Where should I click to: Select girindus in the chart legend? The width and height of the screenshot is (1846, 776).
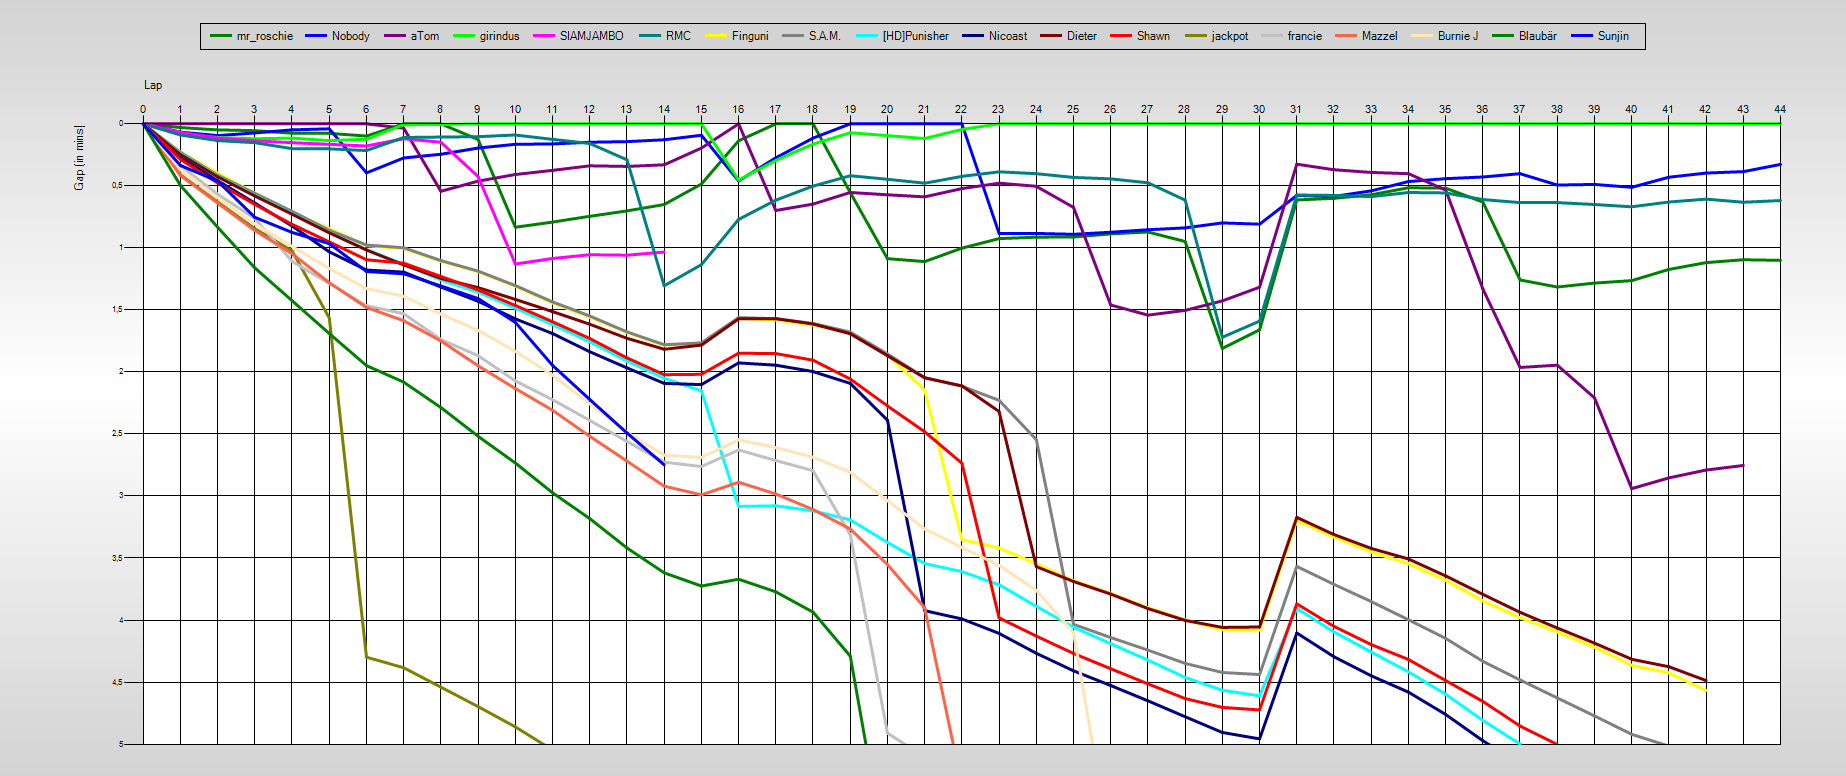coord(499,36)
